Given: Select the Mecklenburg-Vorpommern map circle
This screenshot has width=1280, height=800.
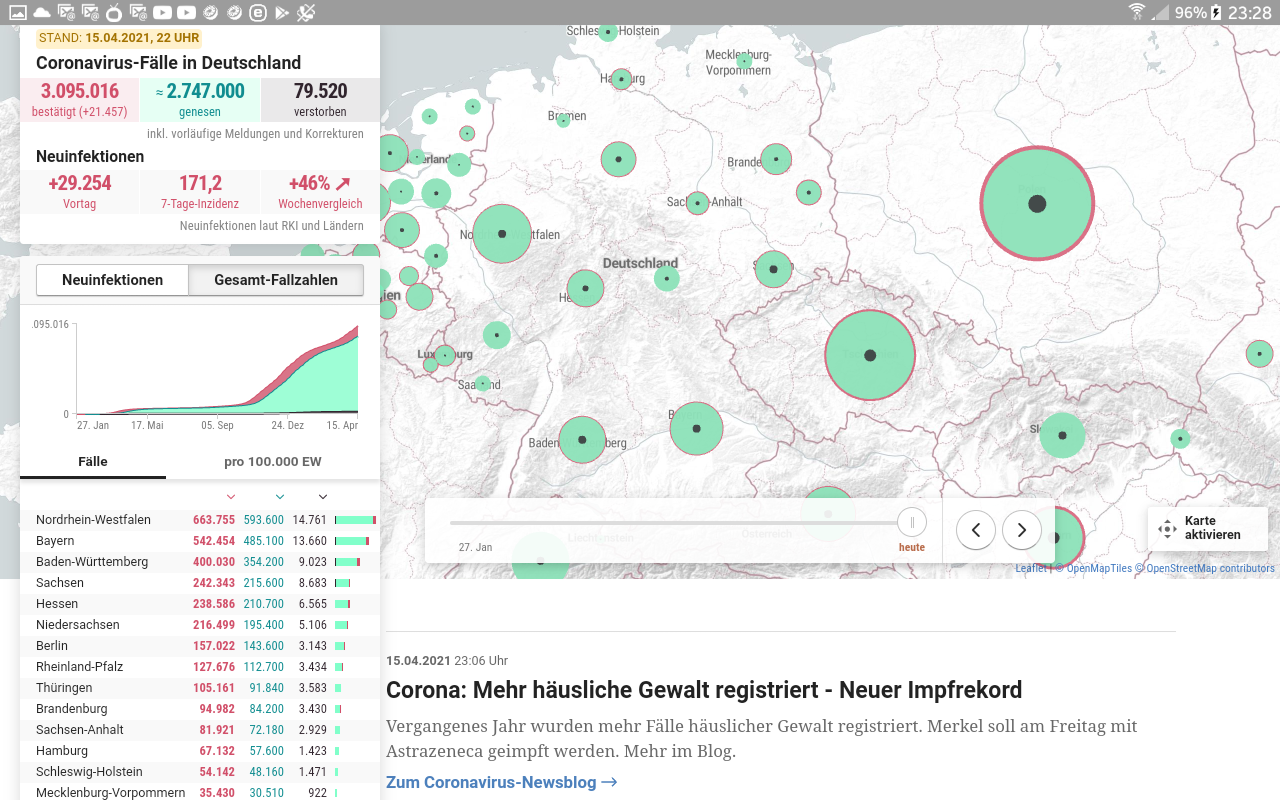Looking at the screenshot, I should (x=744, y=61).
